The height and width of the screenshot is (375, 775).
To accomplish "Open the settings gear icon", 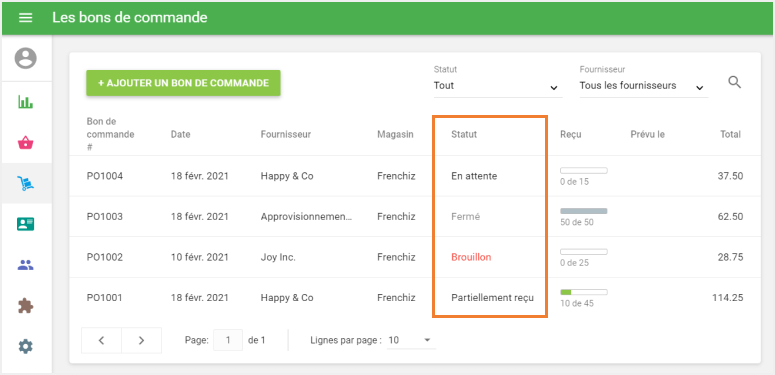I will pos(26,346).
